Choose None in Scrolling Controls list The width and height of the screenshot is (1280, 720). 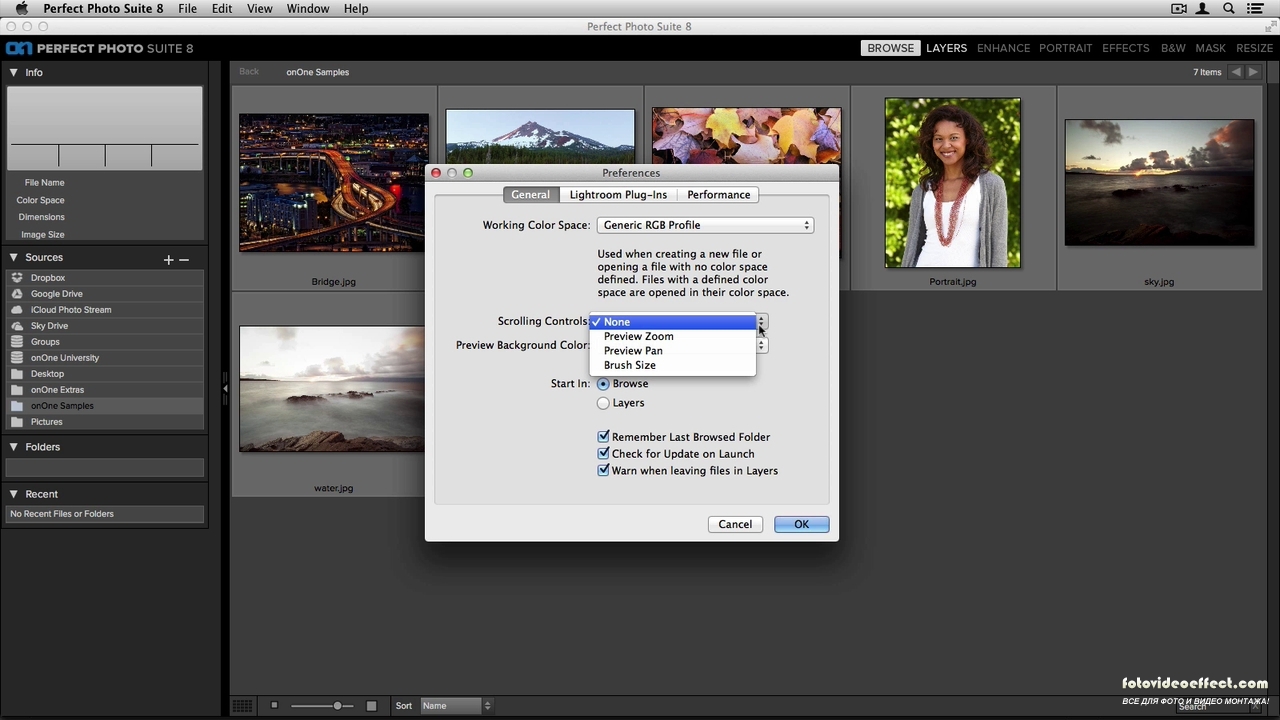672,322
